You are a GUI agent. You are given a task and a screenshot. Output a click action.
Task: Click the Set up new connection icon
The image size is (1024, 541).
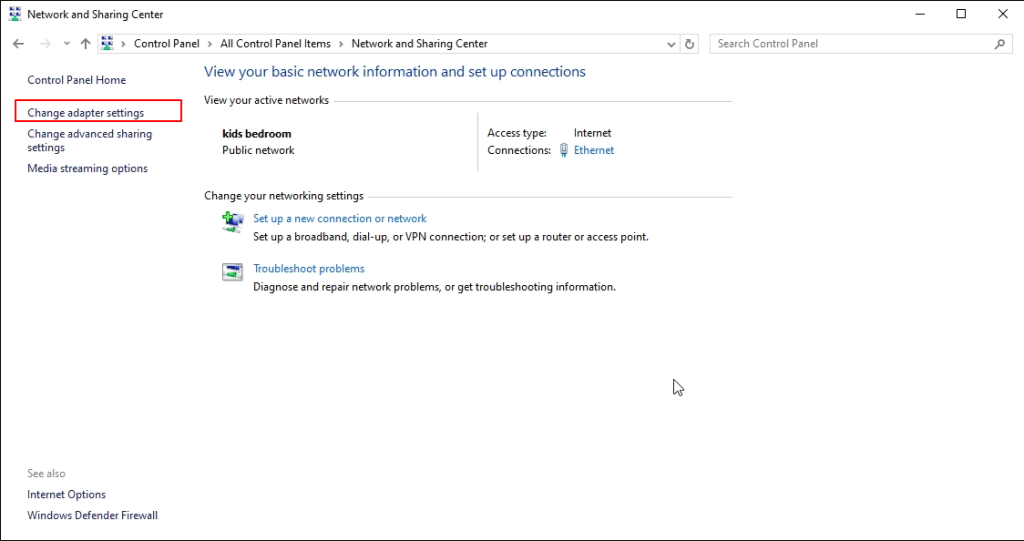click(x=232, y=222)
